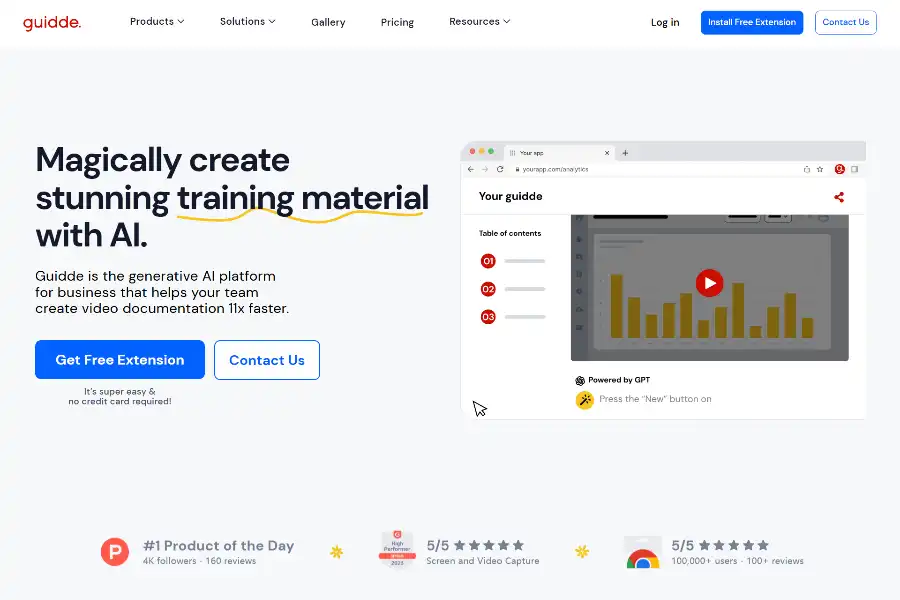Click the yellow magic wand icon
This screenshot has height=600, width=900.
click(x=585, y=400)
